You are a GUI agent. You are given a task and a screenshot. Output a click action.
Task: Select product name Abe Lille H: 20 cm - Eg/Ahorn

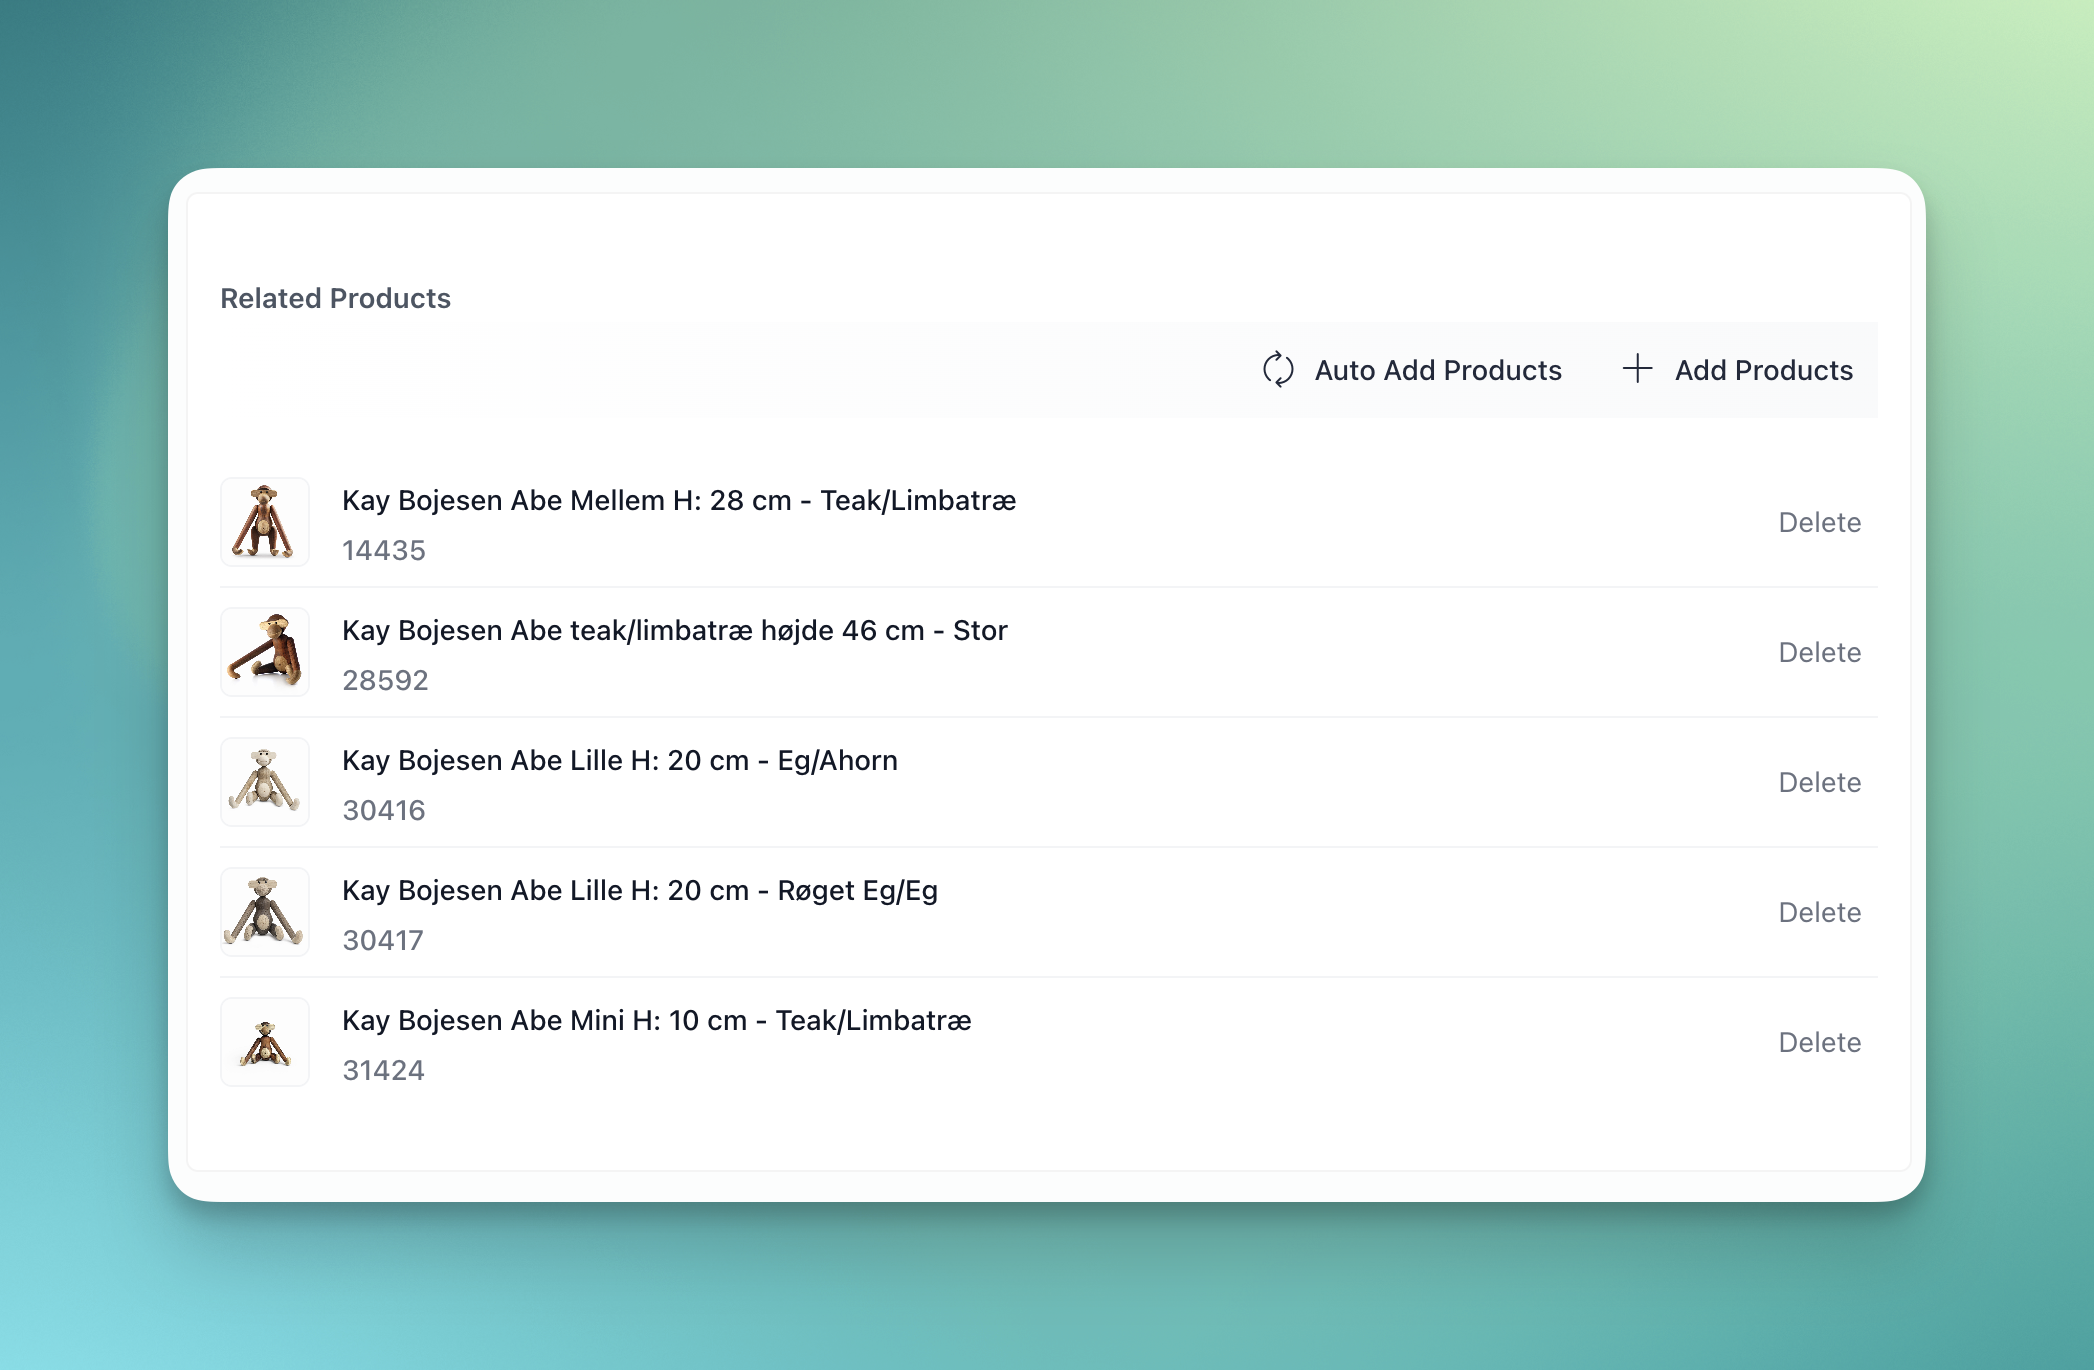620,760
